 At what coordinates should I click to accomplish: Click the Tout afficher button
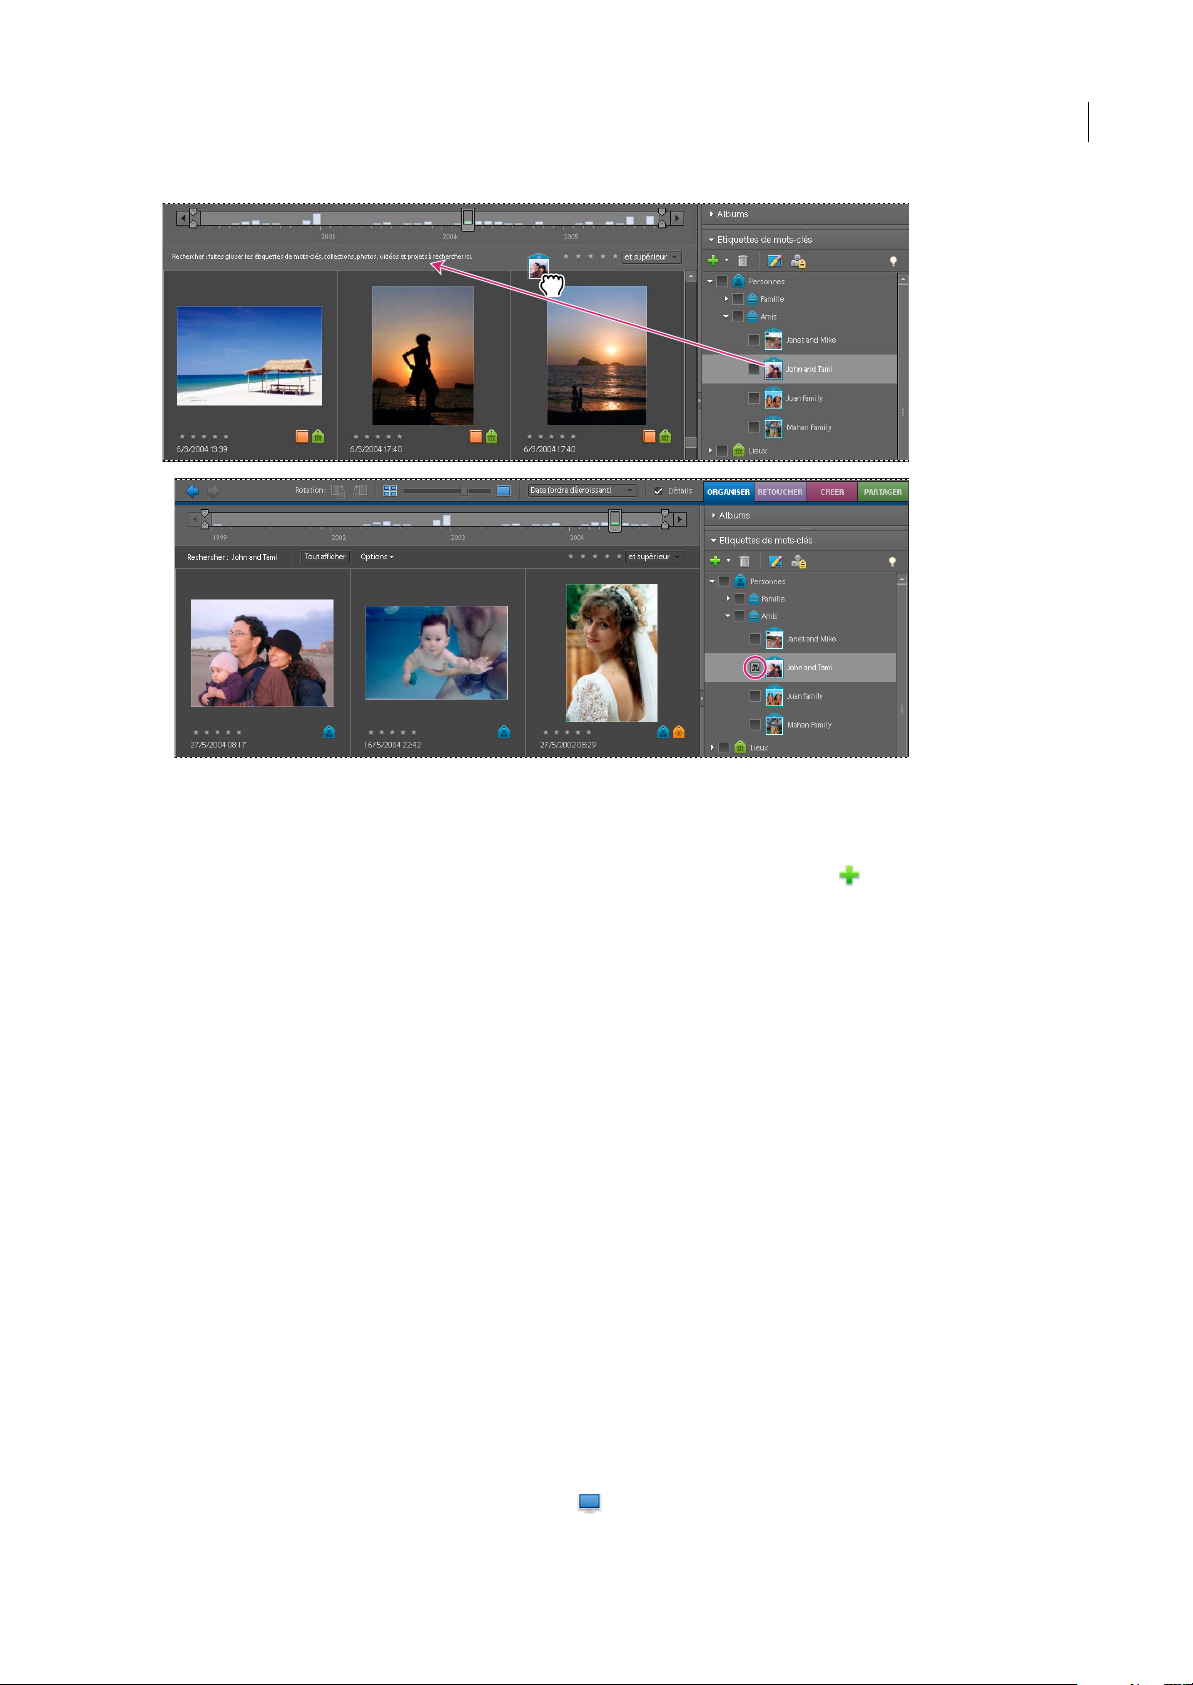point(325,557)
